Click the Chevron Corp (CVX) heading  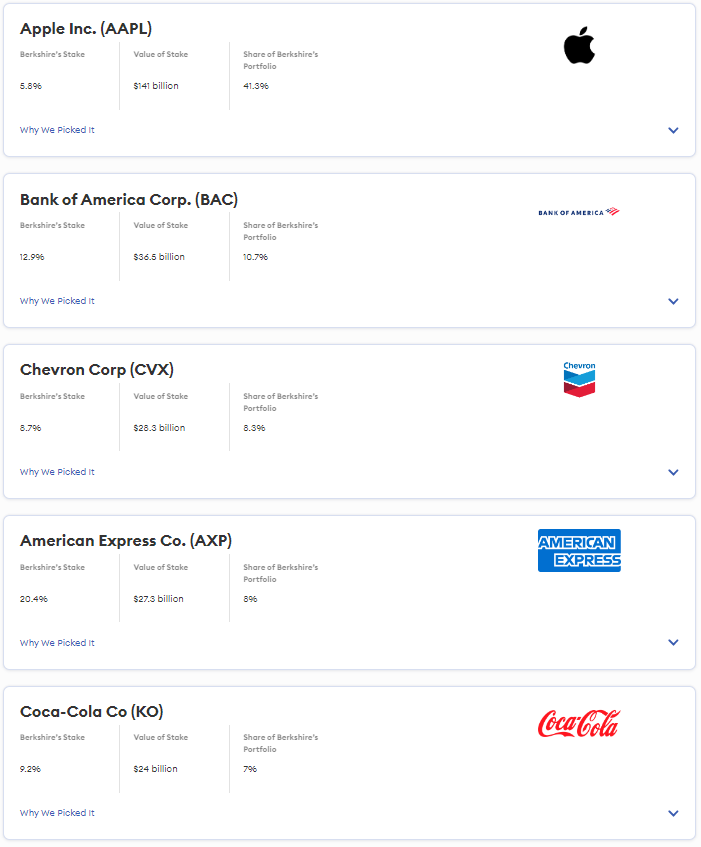coord(97,370)
